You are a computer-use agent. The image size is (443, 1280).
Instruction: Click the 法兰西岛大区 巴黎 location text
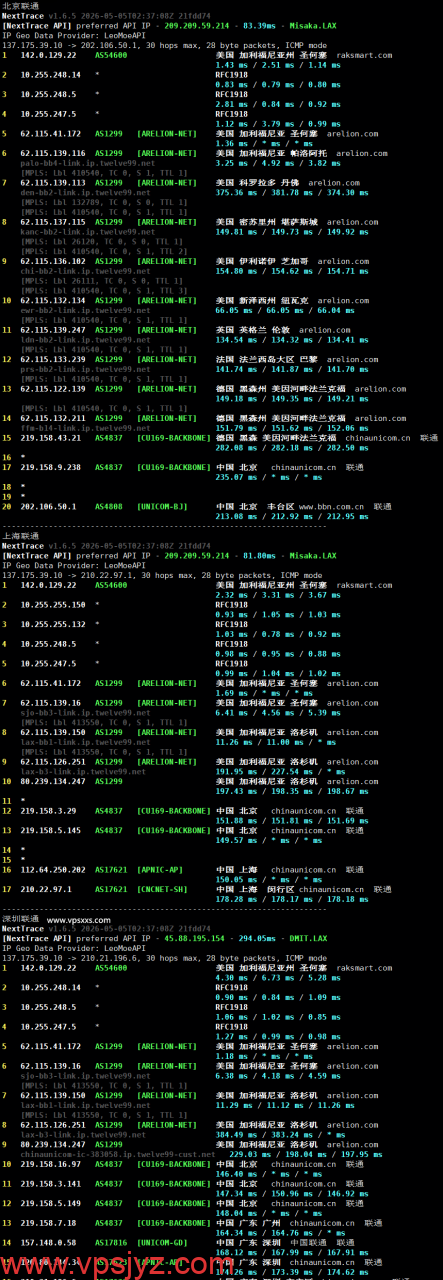[286, 359]
